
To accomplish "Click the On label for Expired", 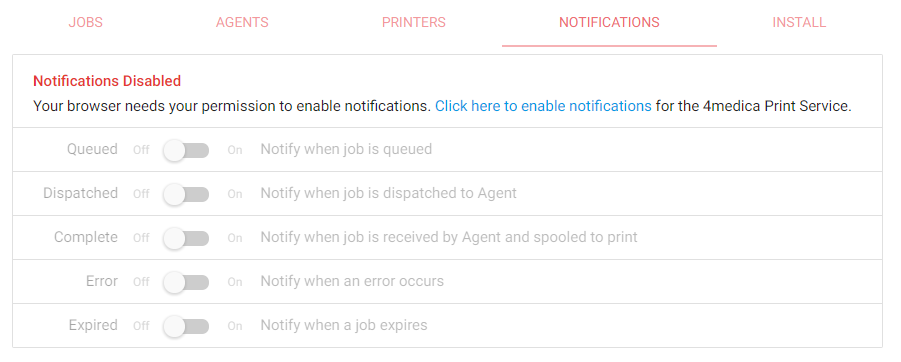I will point(234,326).
